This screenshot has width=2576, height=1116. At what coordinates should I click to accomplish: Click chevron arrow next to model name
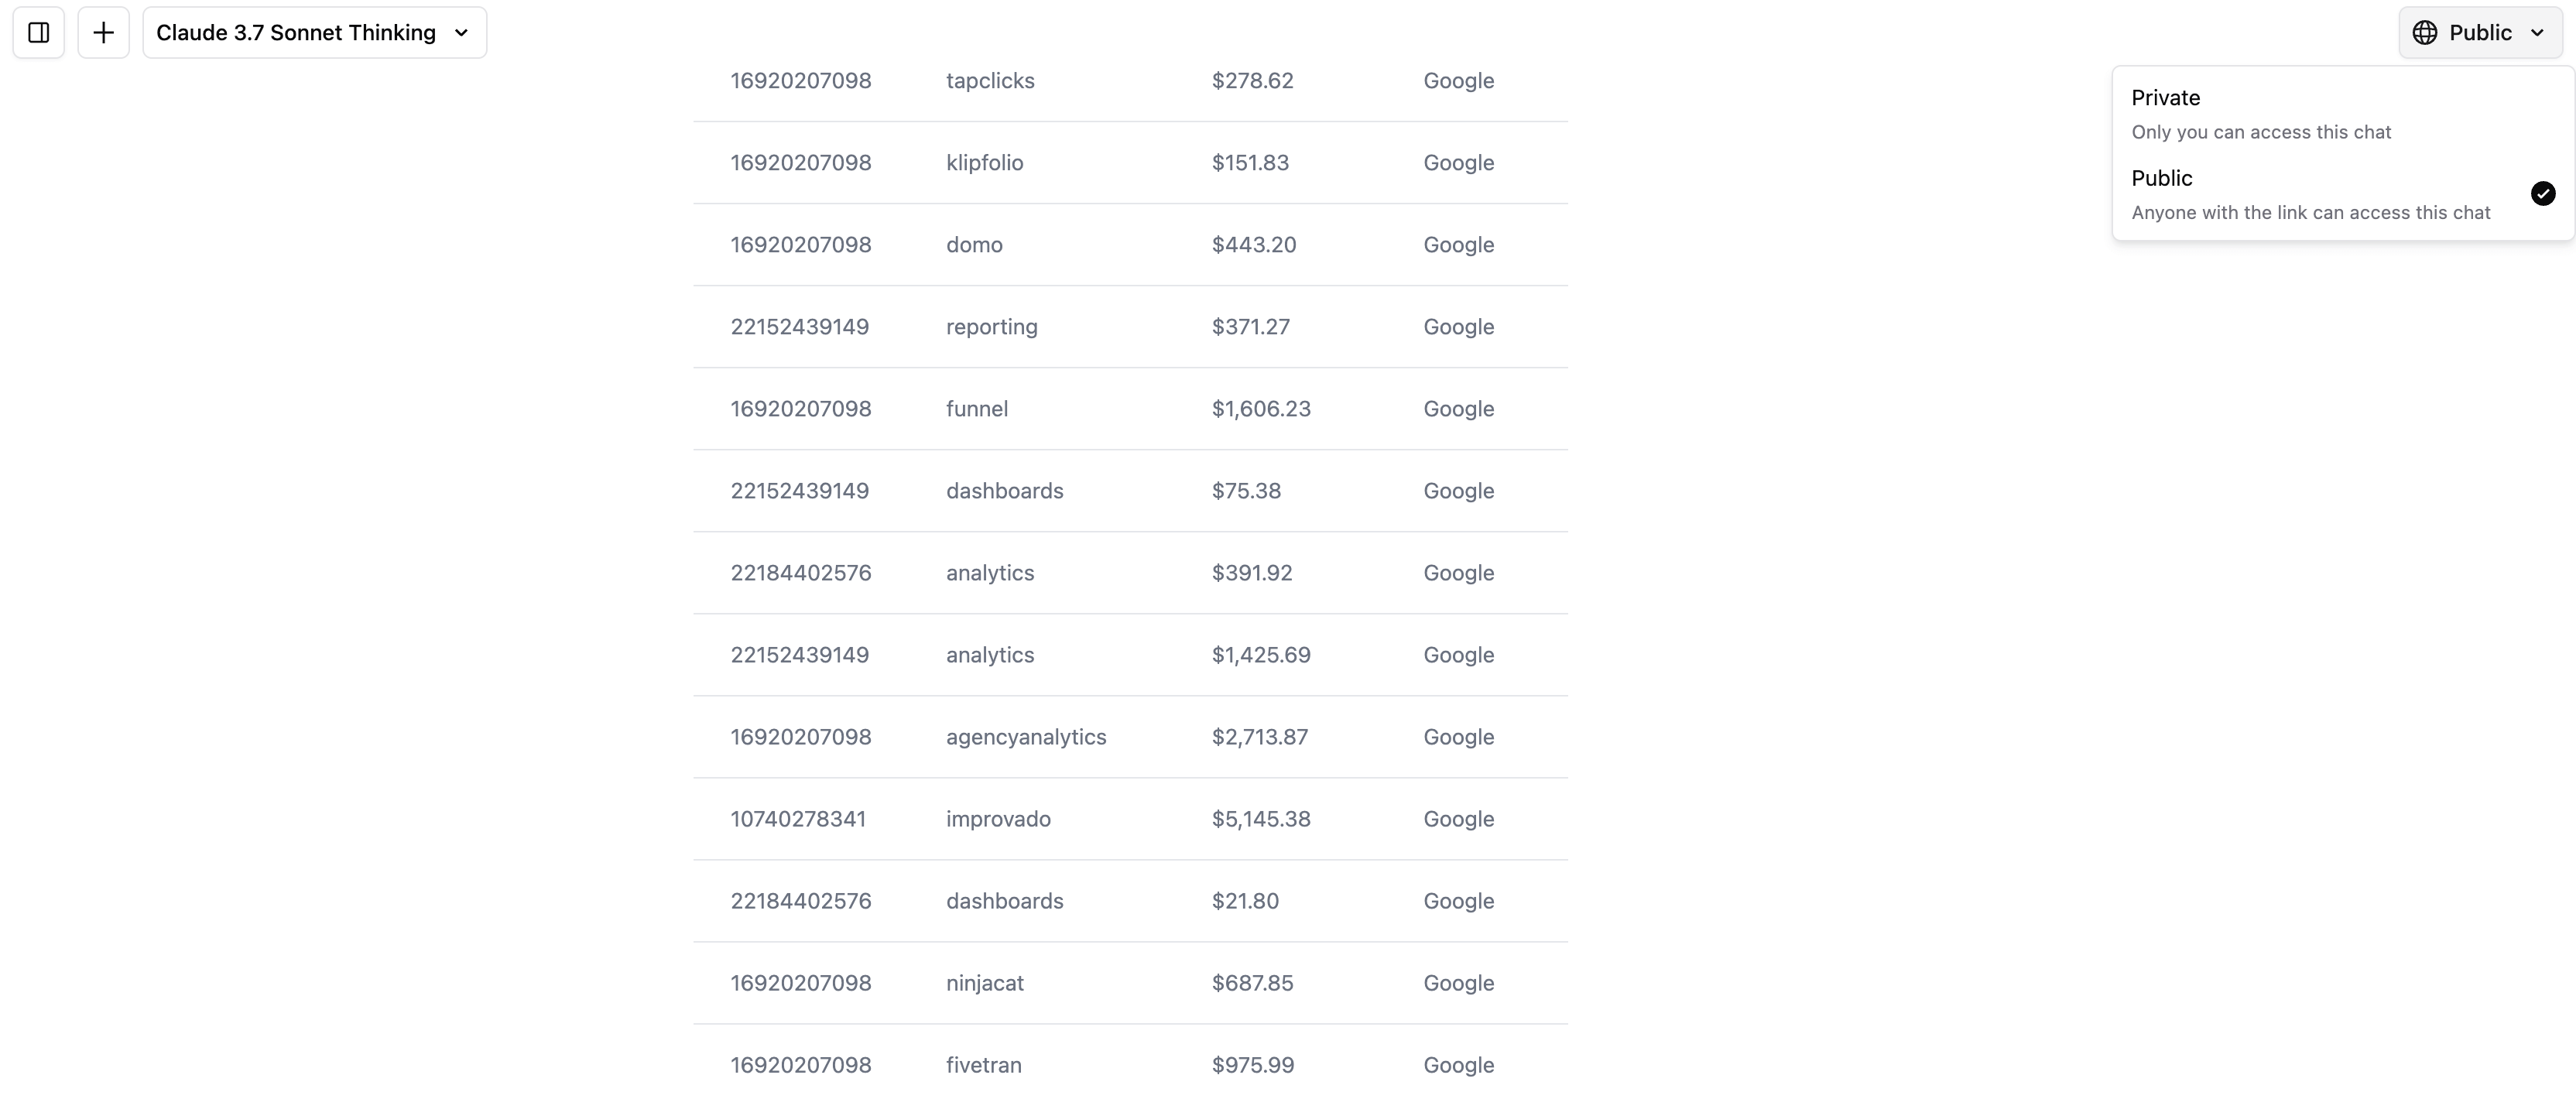(461, 33)
